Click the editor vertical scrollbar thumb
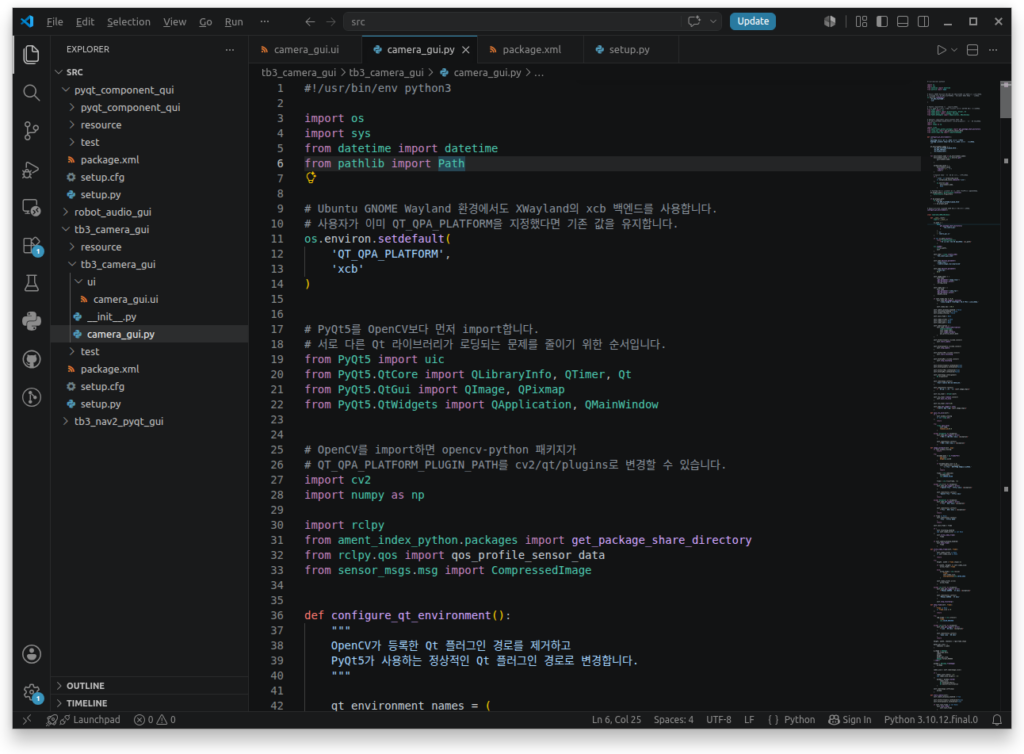Screen dimensions: 1024x754 1005,99
